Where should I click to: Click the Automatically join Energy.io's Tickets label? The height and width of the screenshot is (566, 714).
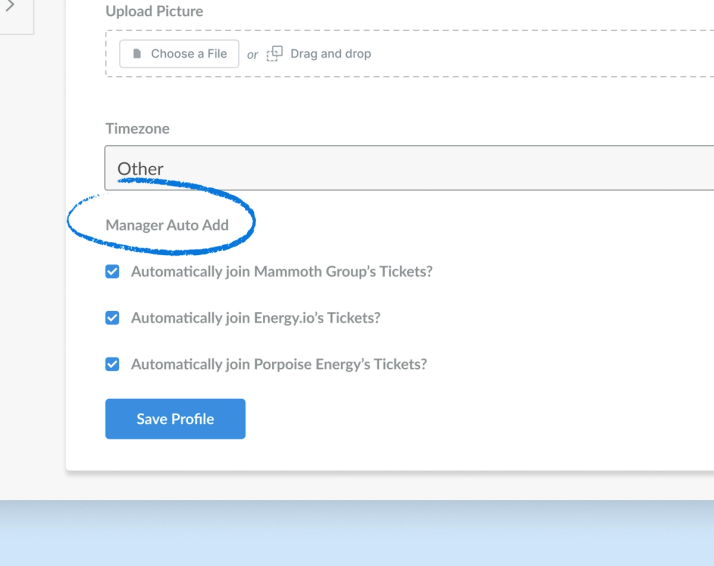coord(255,318)
